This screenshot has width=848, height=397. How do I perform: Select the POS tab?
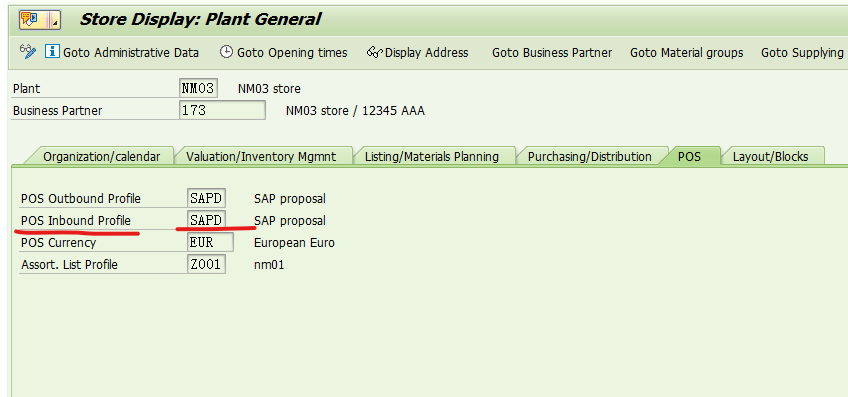690,156
